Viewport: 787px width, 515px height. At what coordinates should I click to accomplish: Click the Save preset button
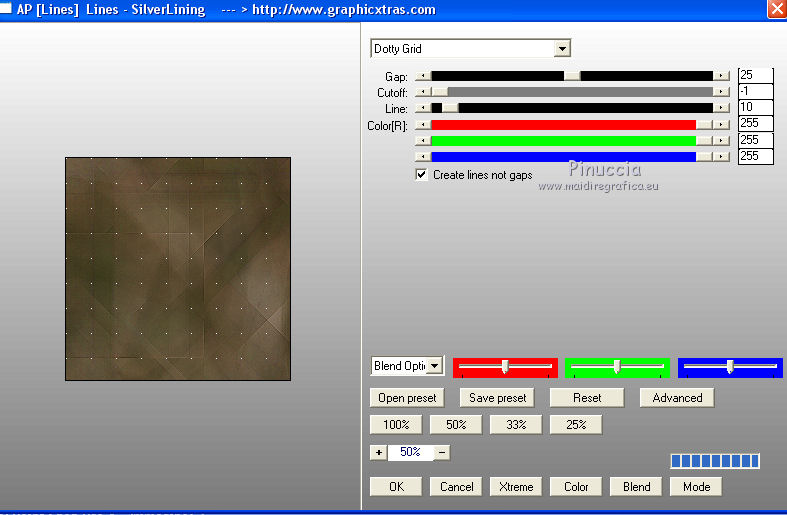coord(497,398)
